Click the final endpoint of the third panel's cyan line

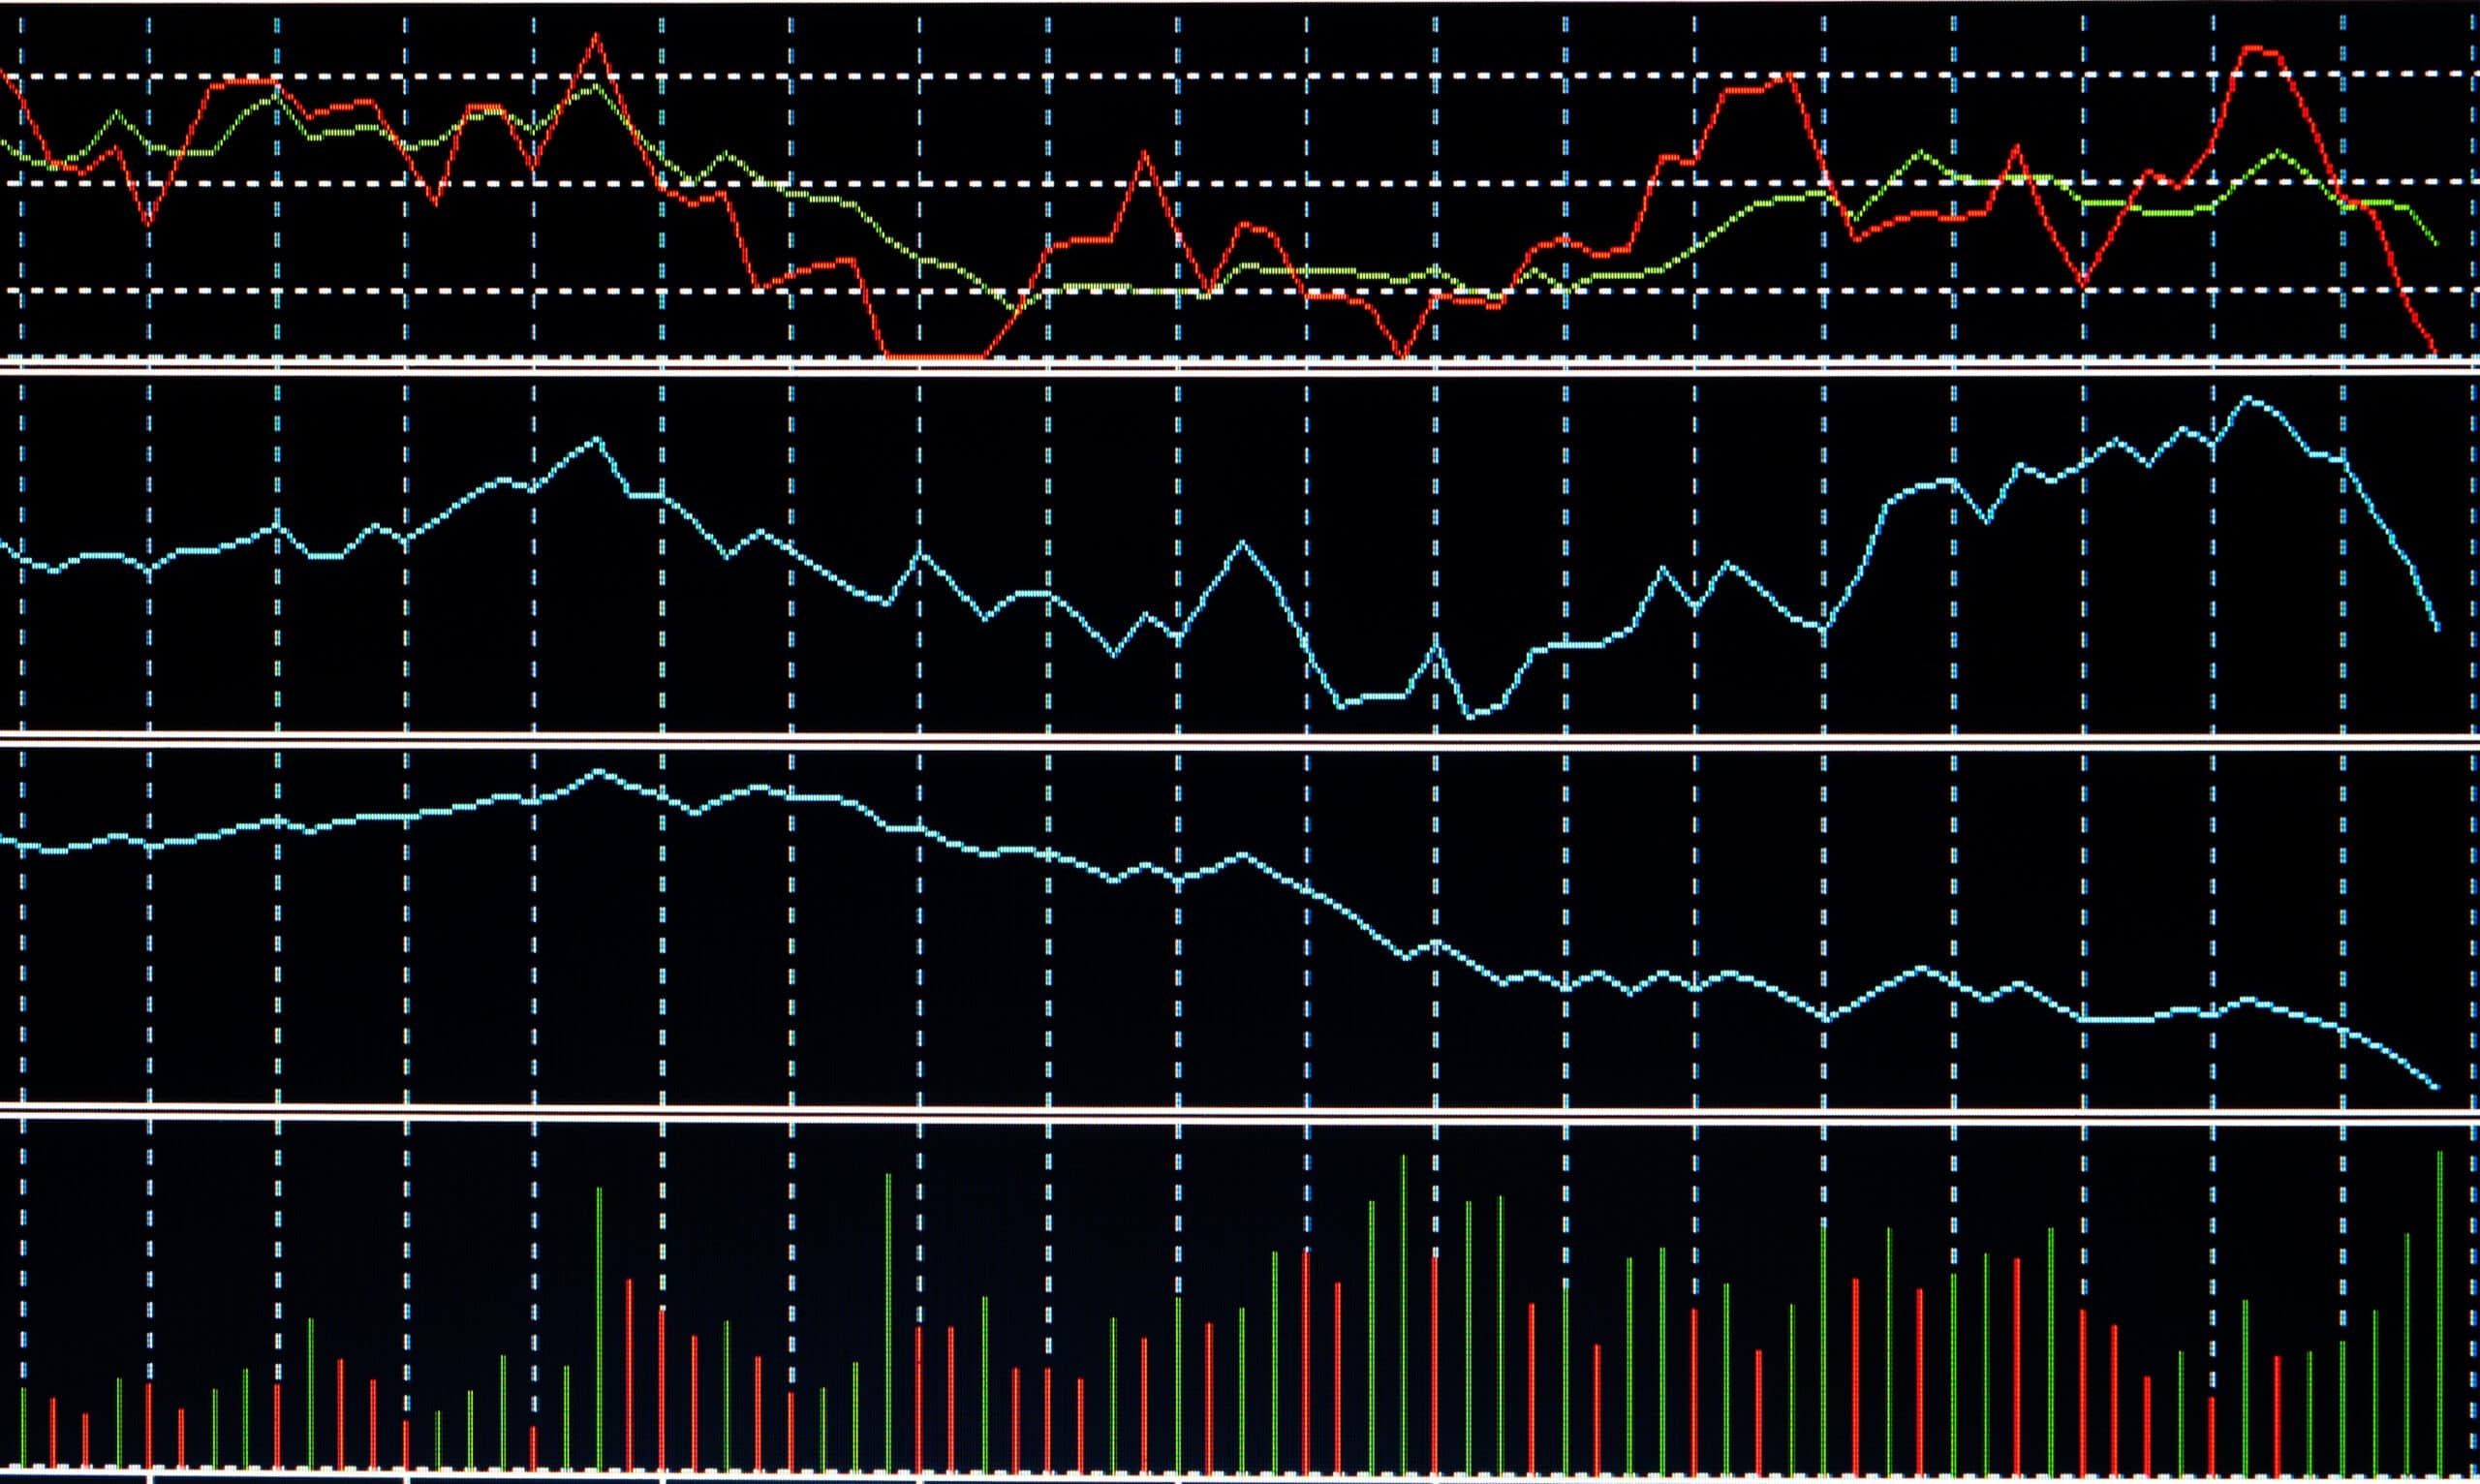point(2436,1087)
